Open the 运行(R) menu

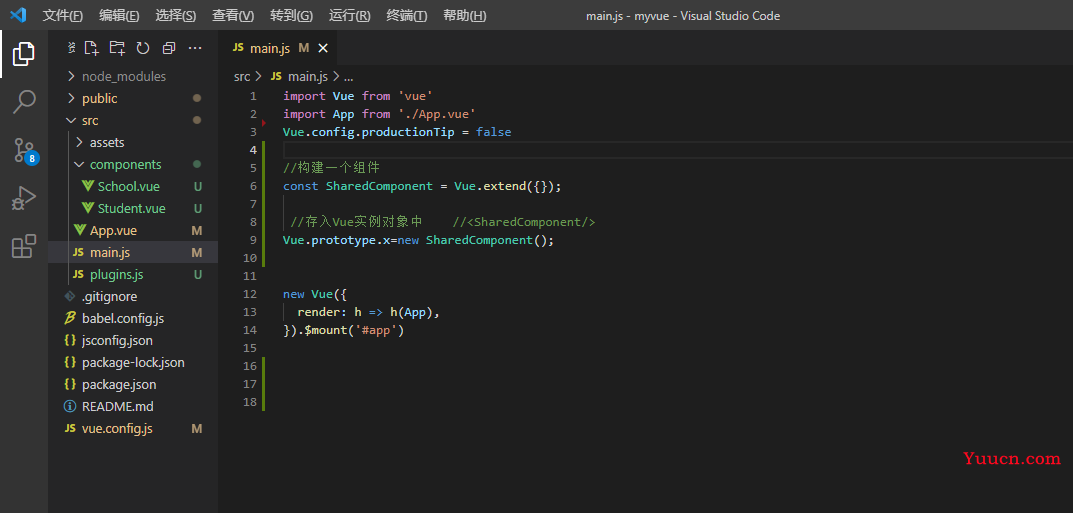pyautogui.click(x=349, y=16)
